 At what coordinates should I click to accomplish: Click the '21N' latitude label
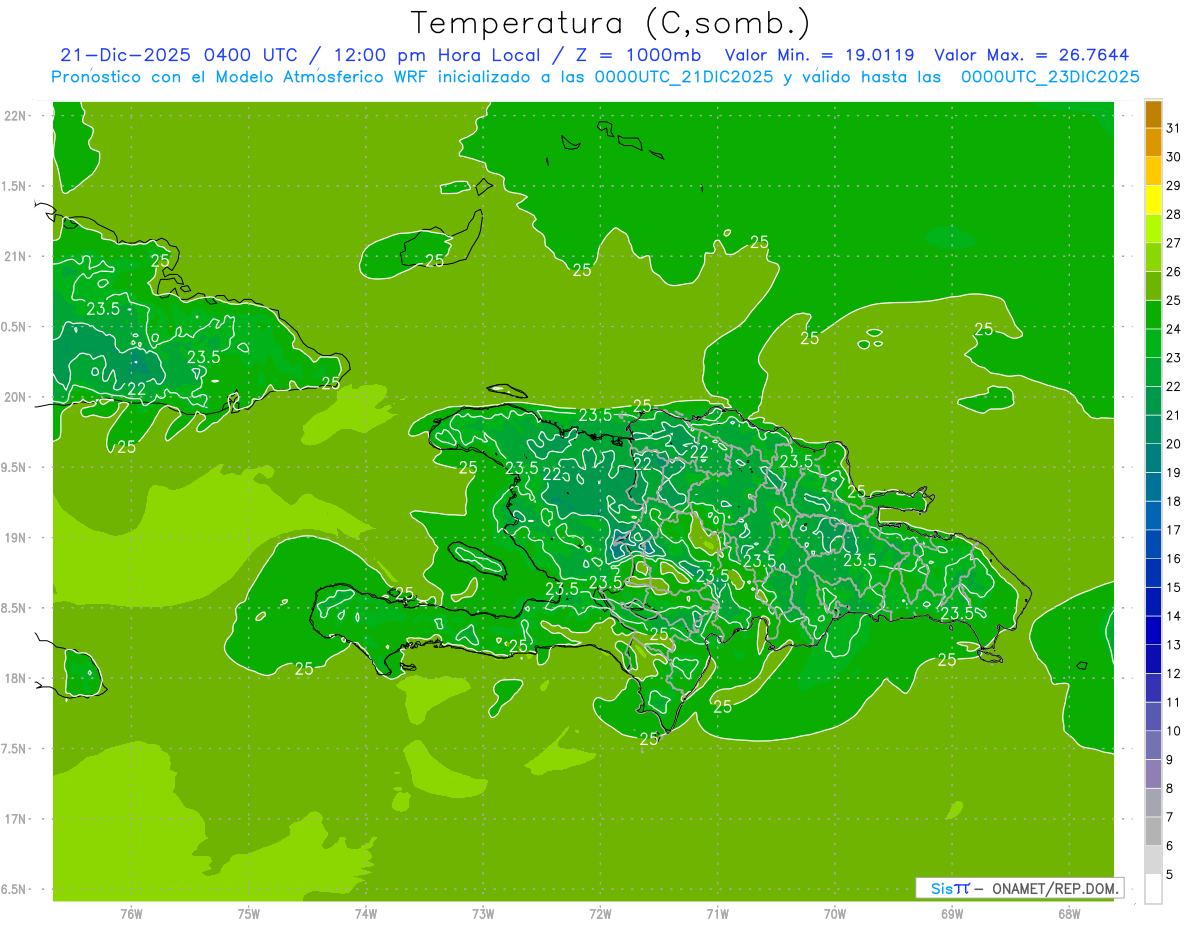click(17, 256)
